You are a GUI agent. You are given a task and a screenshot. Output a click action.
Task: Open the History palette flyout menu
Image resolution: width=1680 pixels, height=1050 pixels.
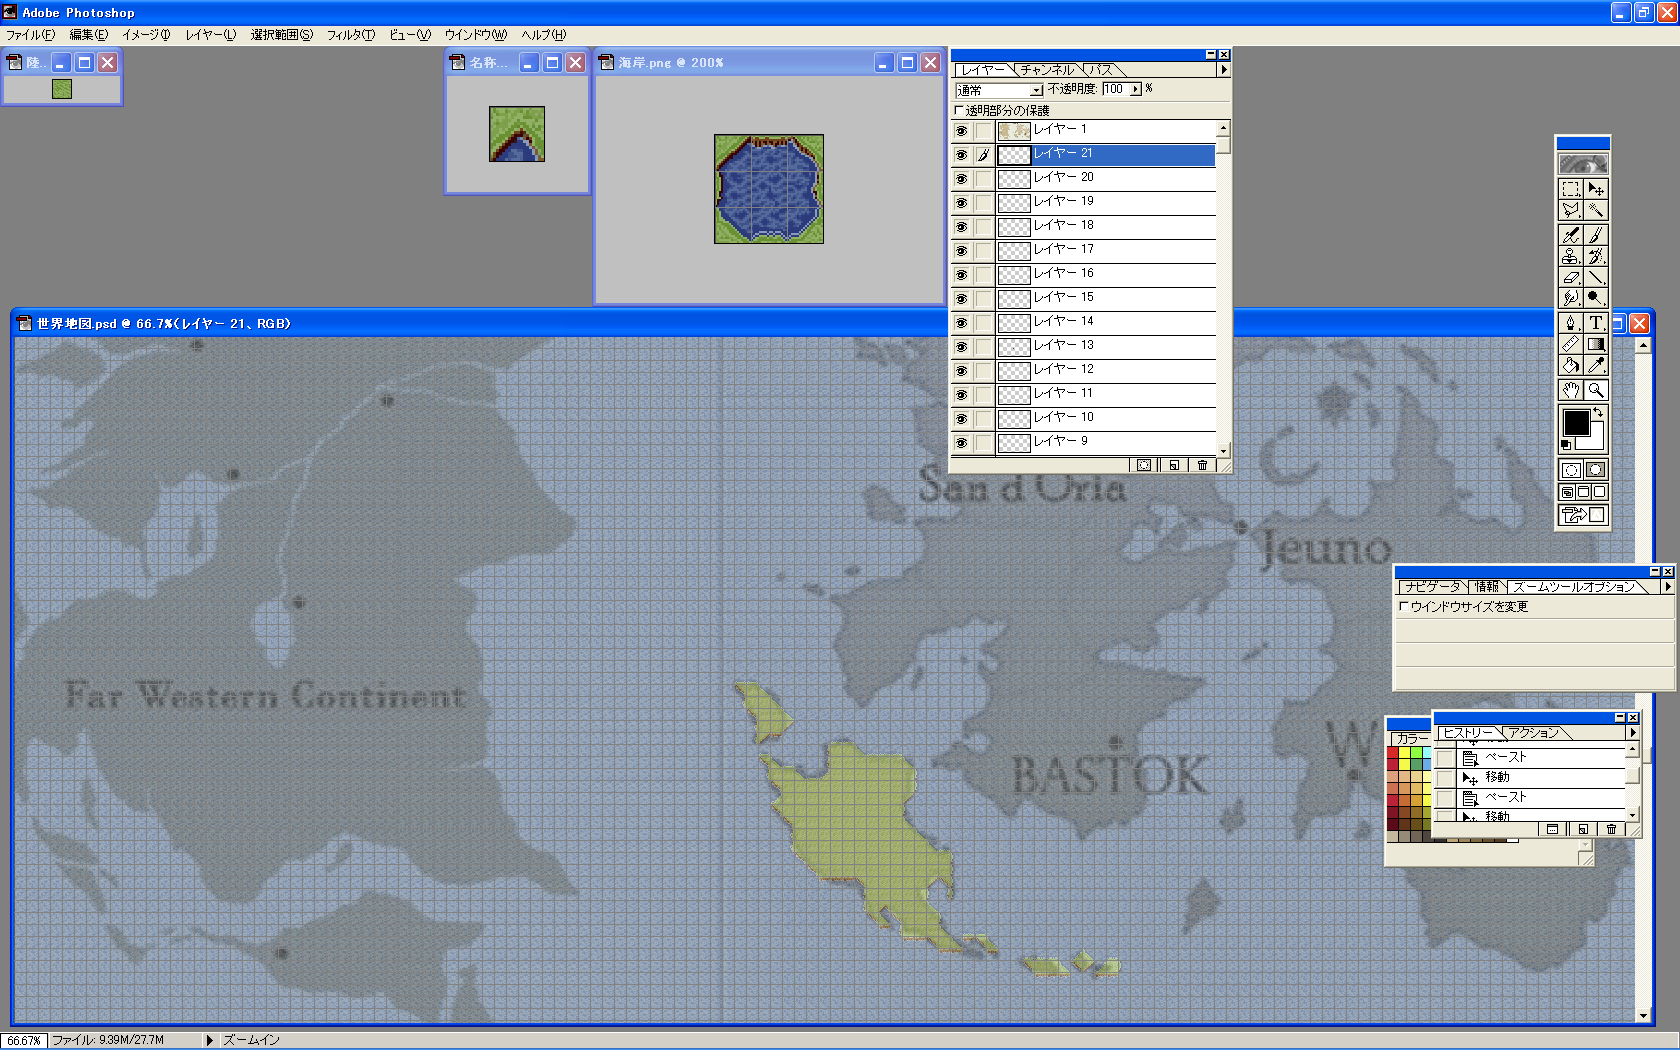pos(1633,733)
